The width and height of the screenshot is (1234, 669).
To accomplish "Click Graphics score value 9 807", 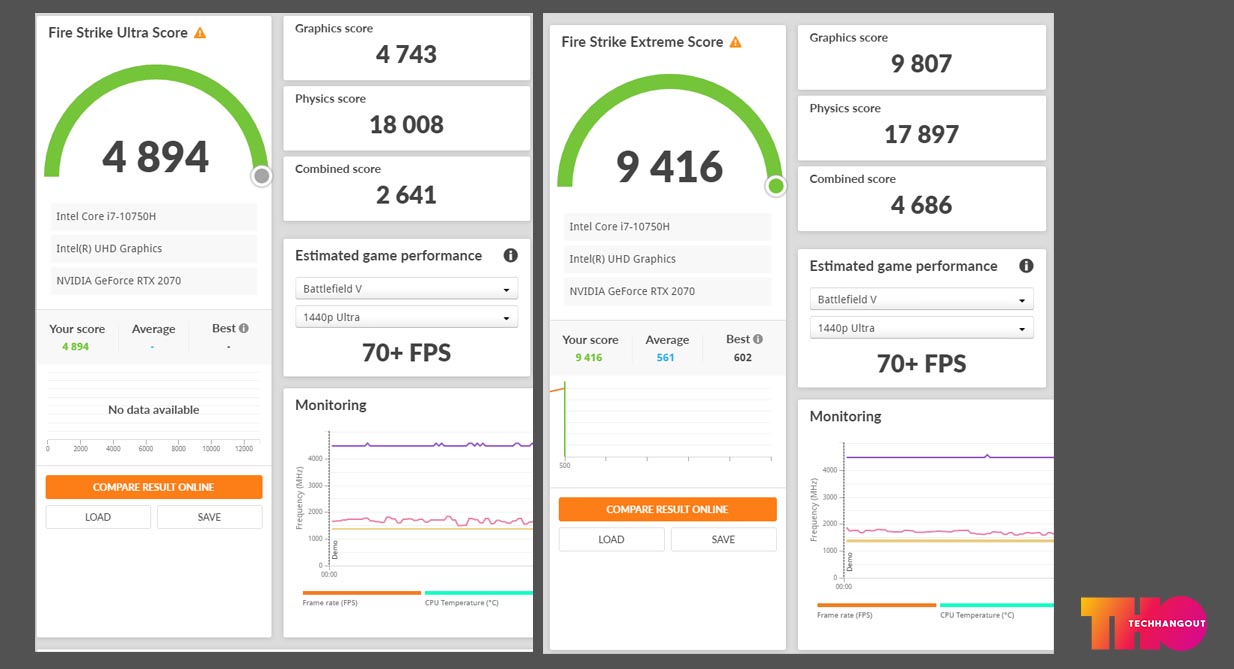I will point(921,64).
